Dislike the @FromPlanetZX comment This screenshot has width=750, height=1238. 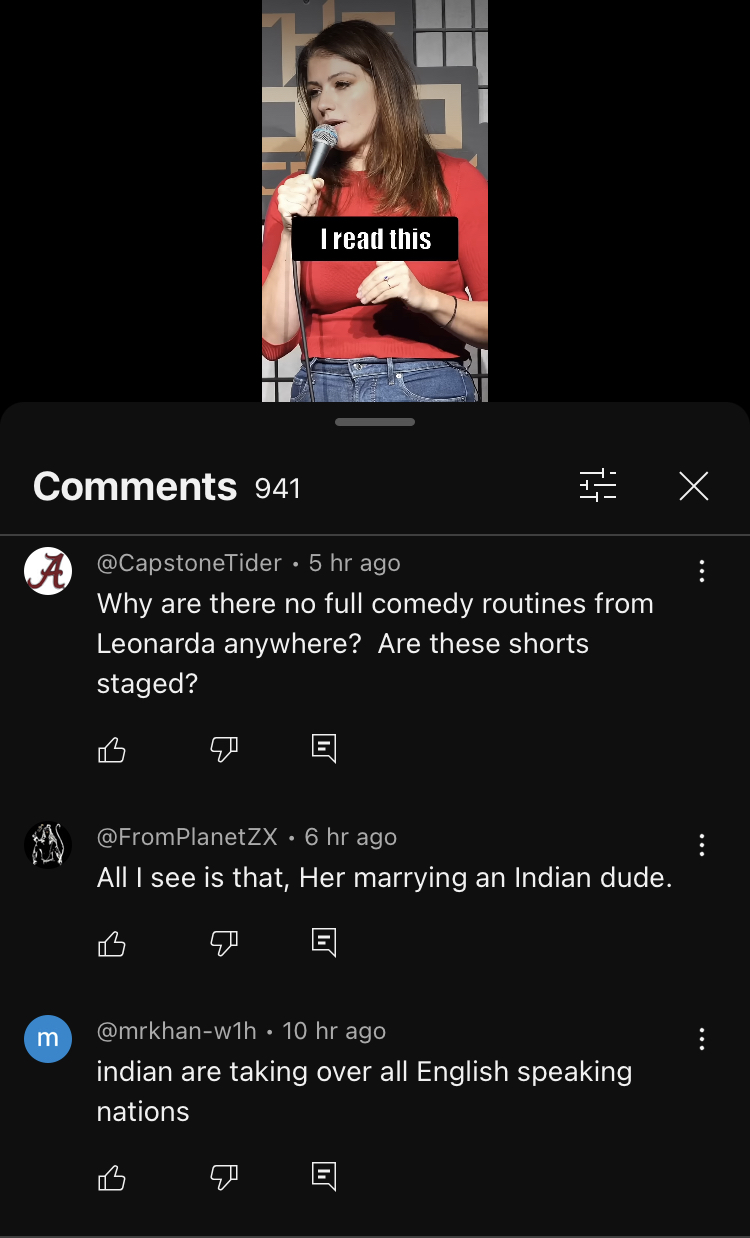(224, 943)
